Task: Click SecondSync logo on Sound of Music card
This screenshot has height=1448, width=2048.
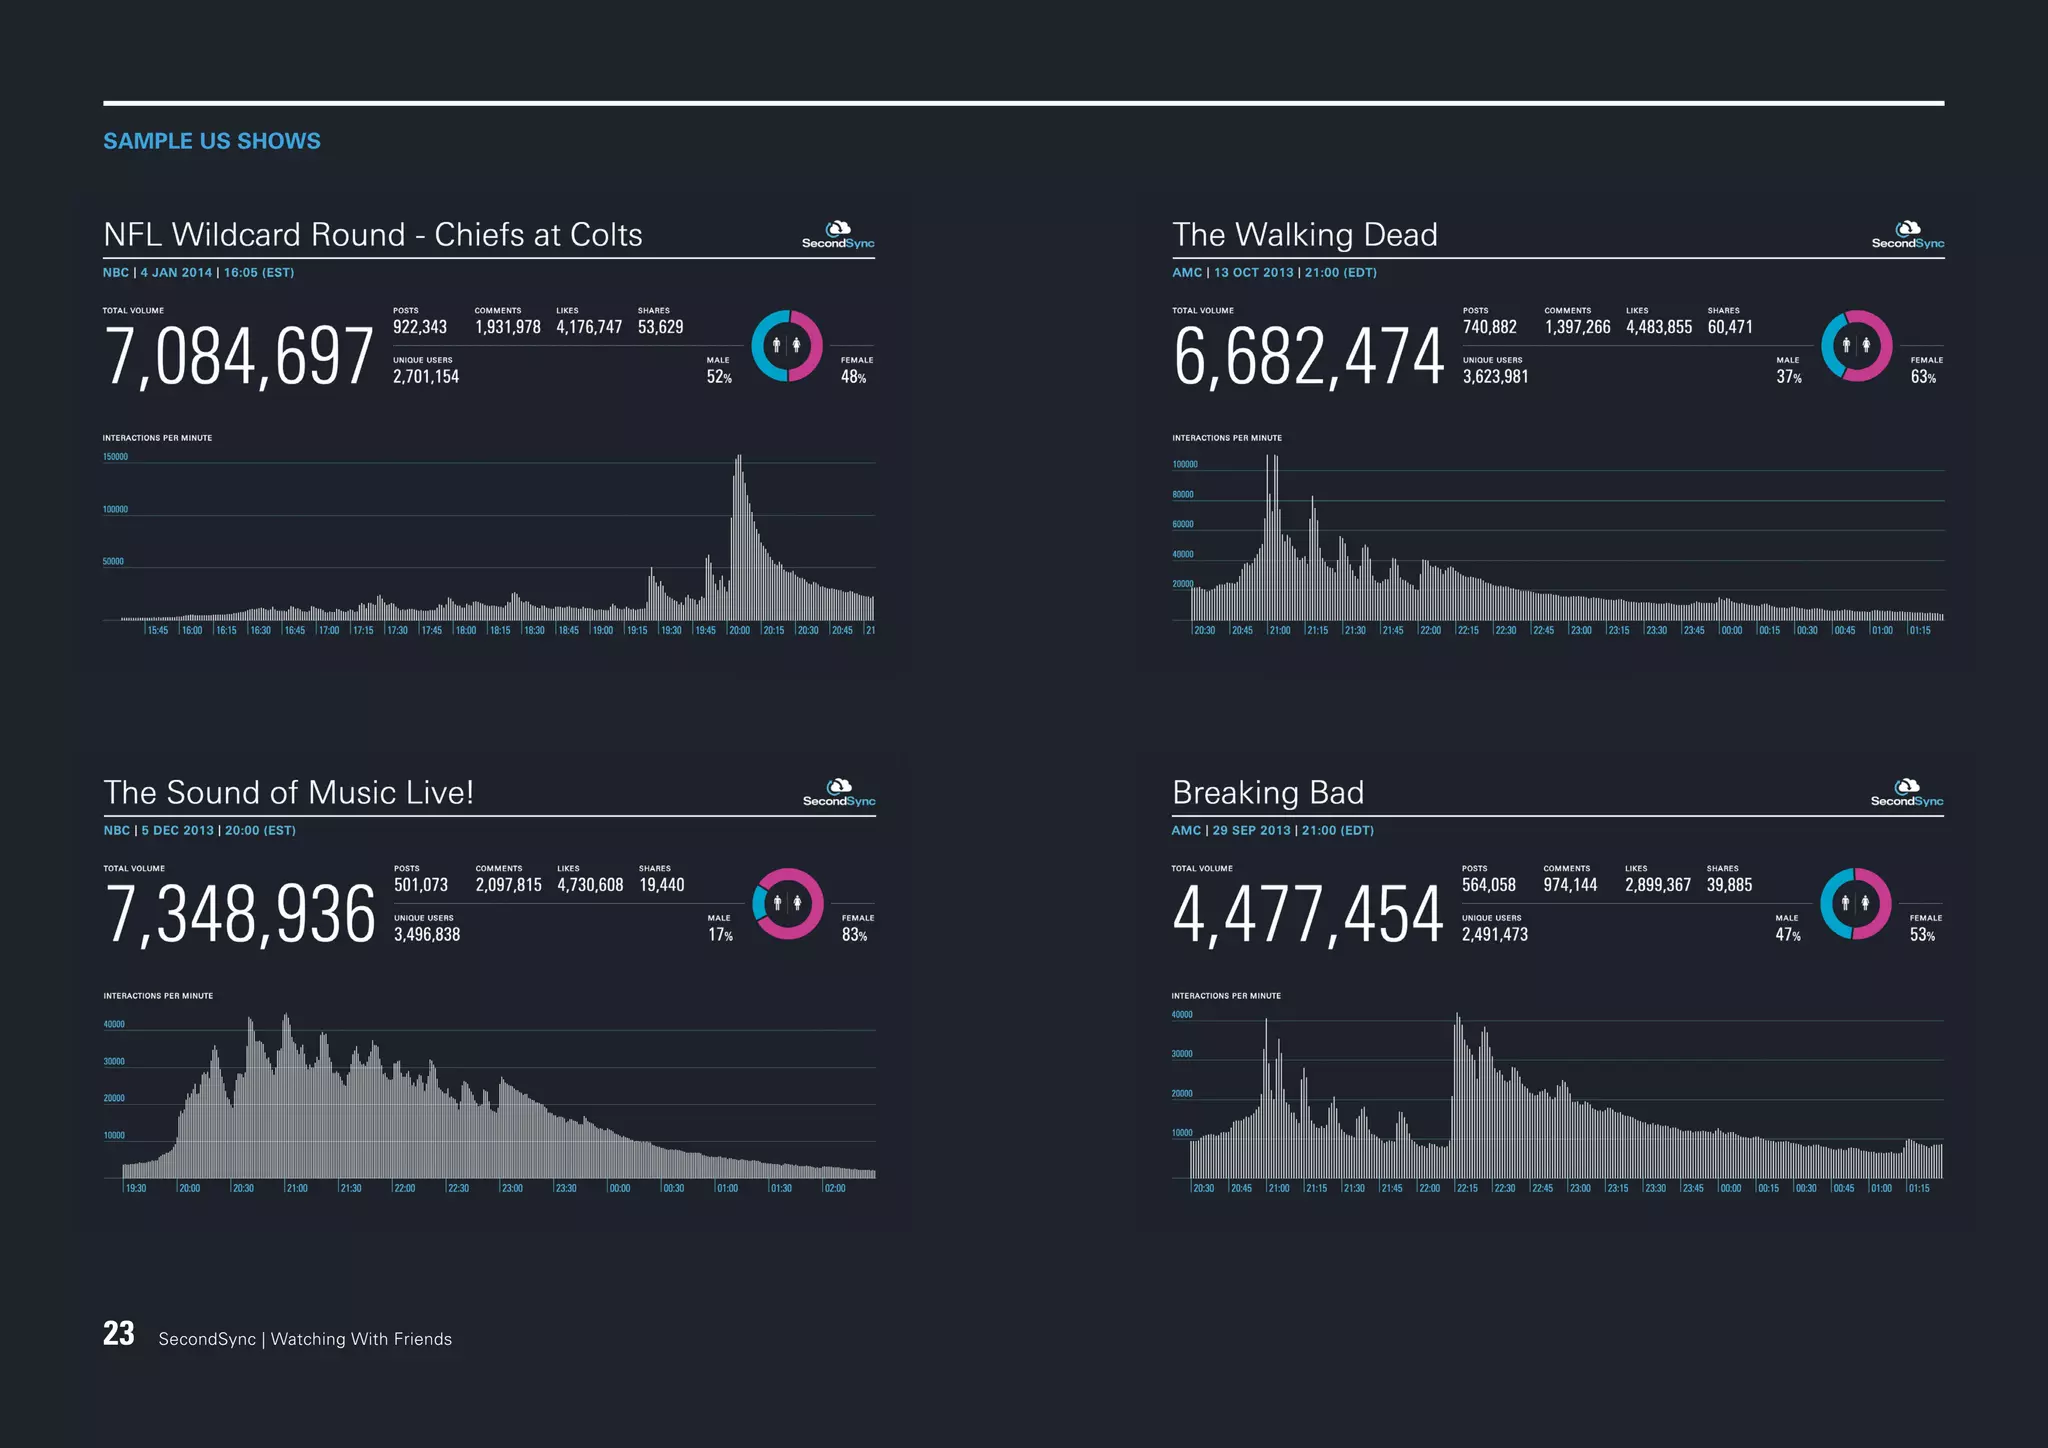Action: [839, 794]
